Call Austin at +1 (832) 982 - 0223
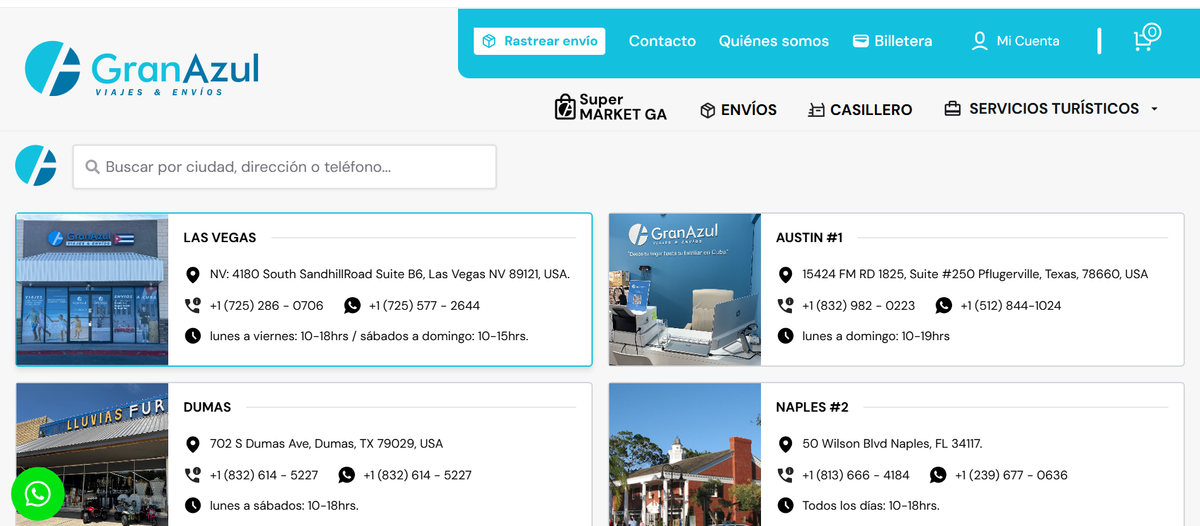The width and height of the screenshot is (1200, 526). pos(859,306)
